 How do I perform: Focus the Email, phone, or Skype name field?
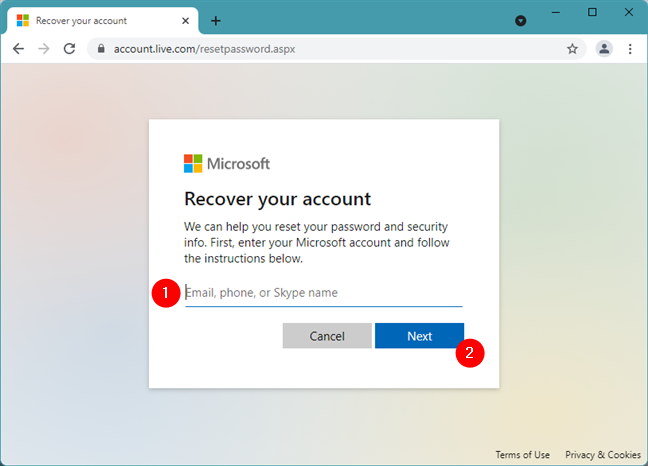pyautogui.click(x=324, y=293)
